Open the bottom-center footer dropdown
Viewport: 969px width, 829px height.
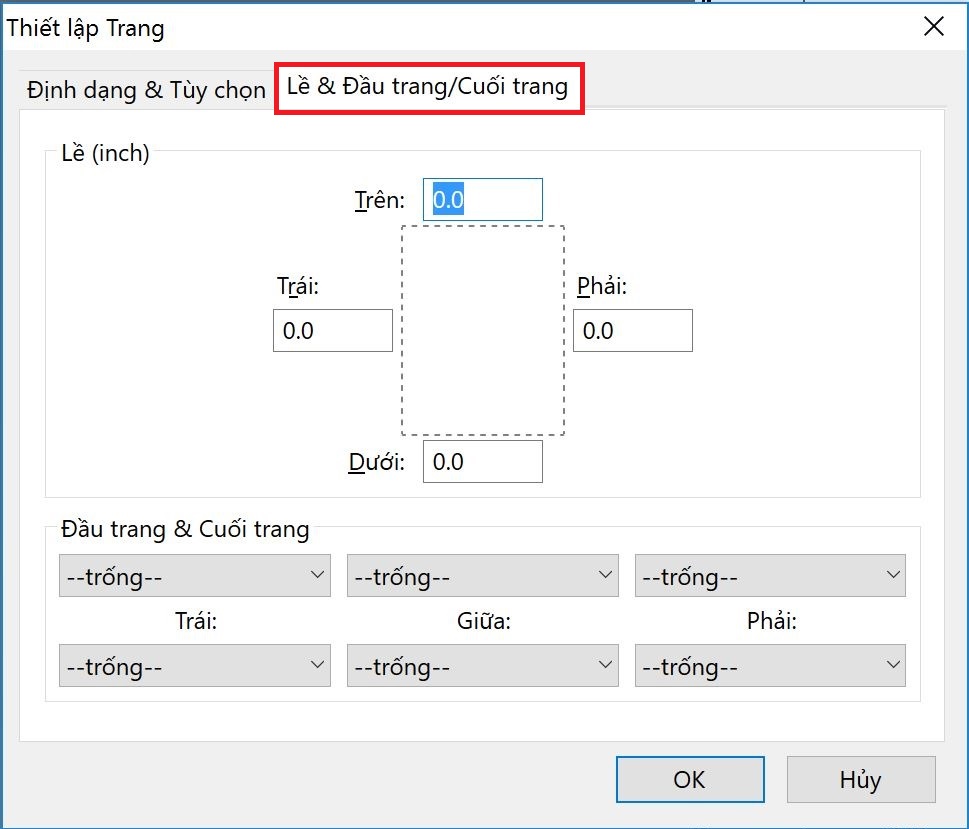[482, 666]
